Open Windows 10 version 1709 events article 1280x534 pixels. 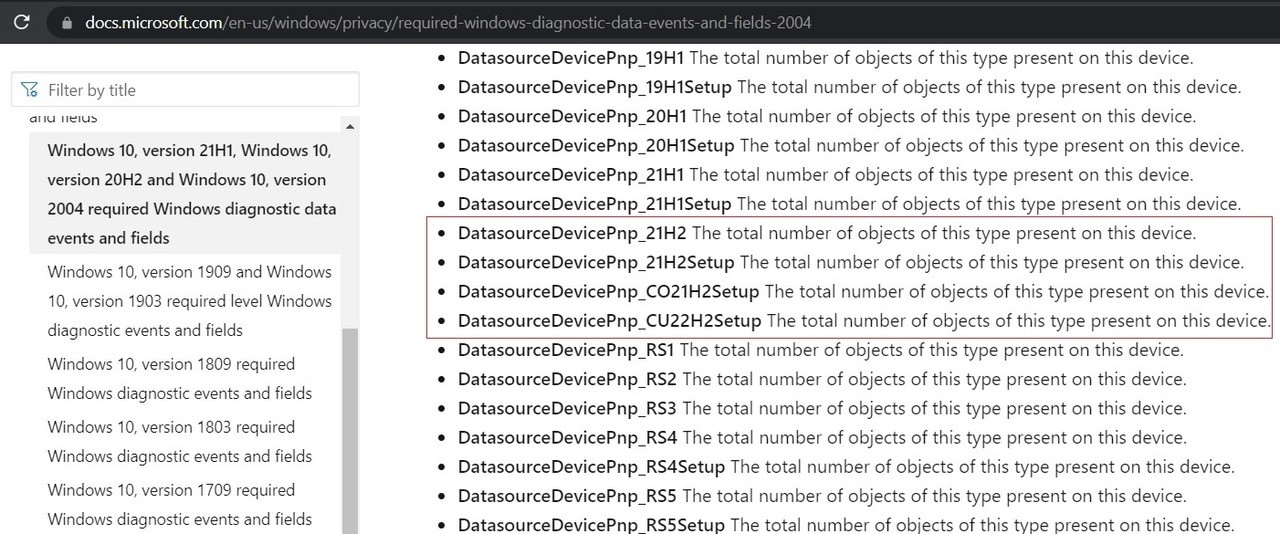click(180, 504)
